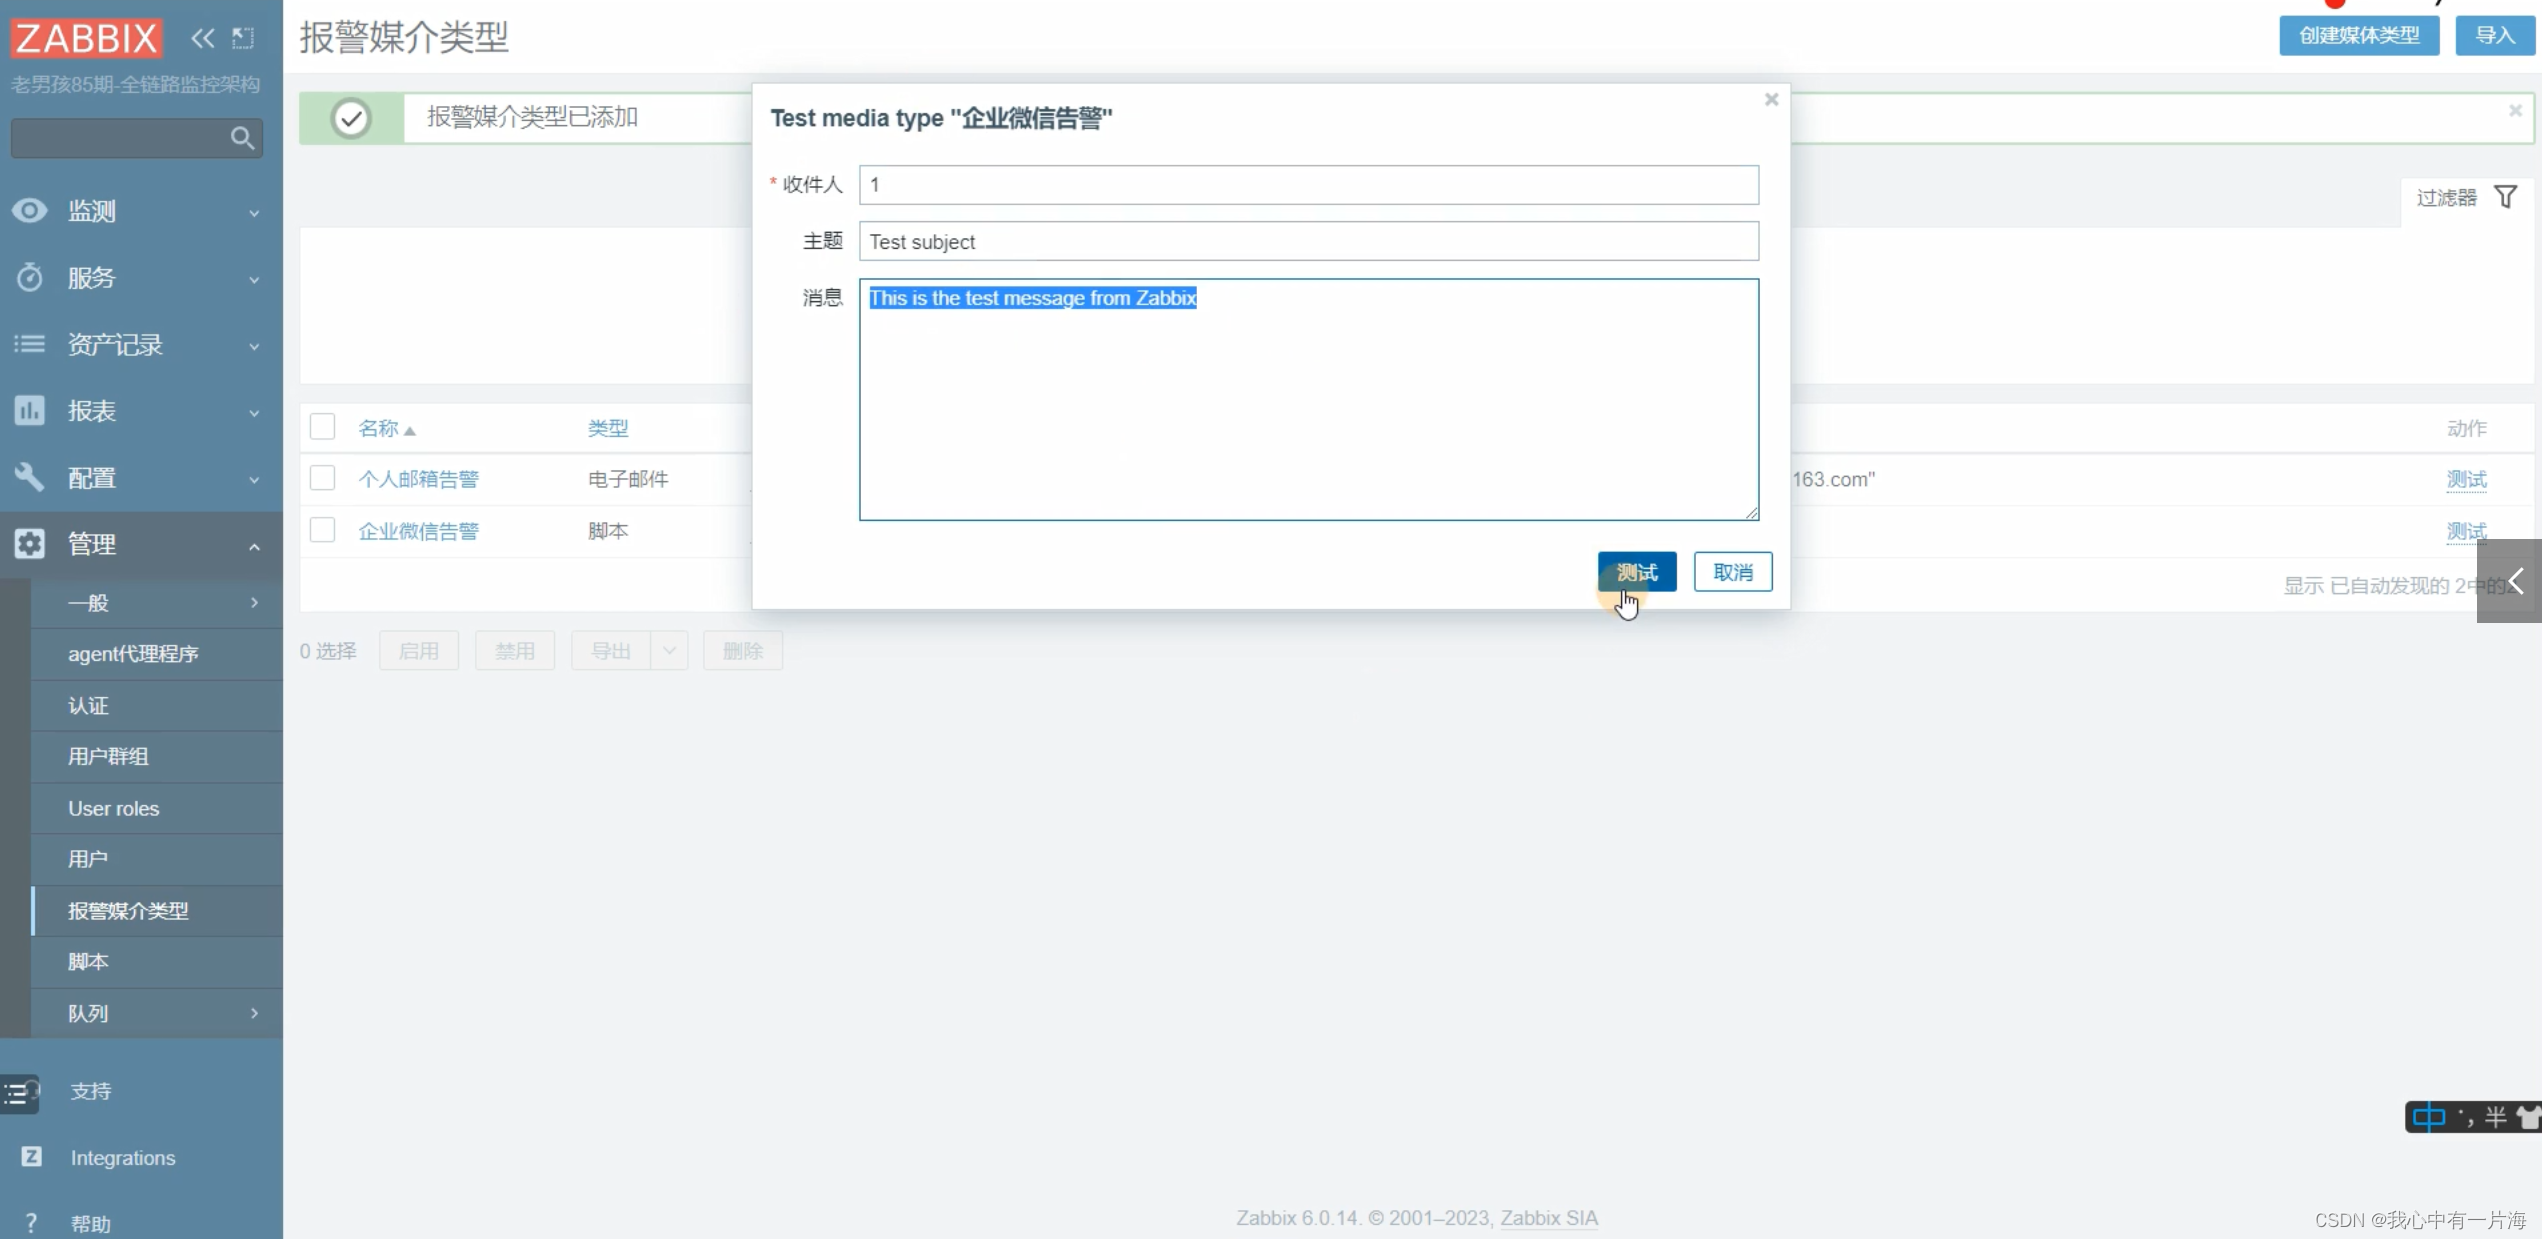Click the 主题 input field
The height and width of the screenshot is (1239, 2542).
pos(1309,241)
